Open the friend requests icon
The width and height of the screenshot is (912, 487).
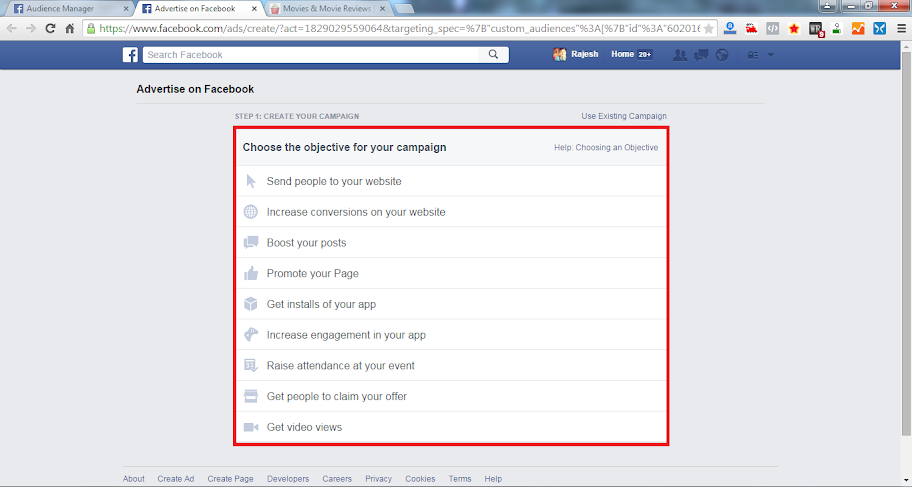click(679, 55)
